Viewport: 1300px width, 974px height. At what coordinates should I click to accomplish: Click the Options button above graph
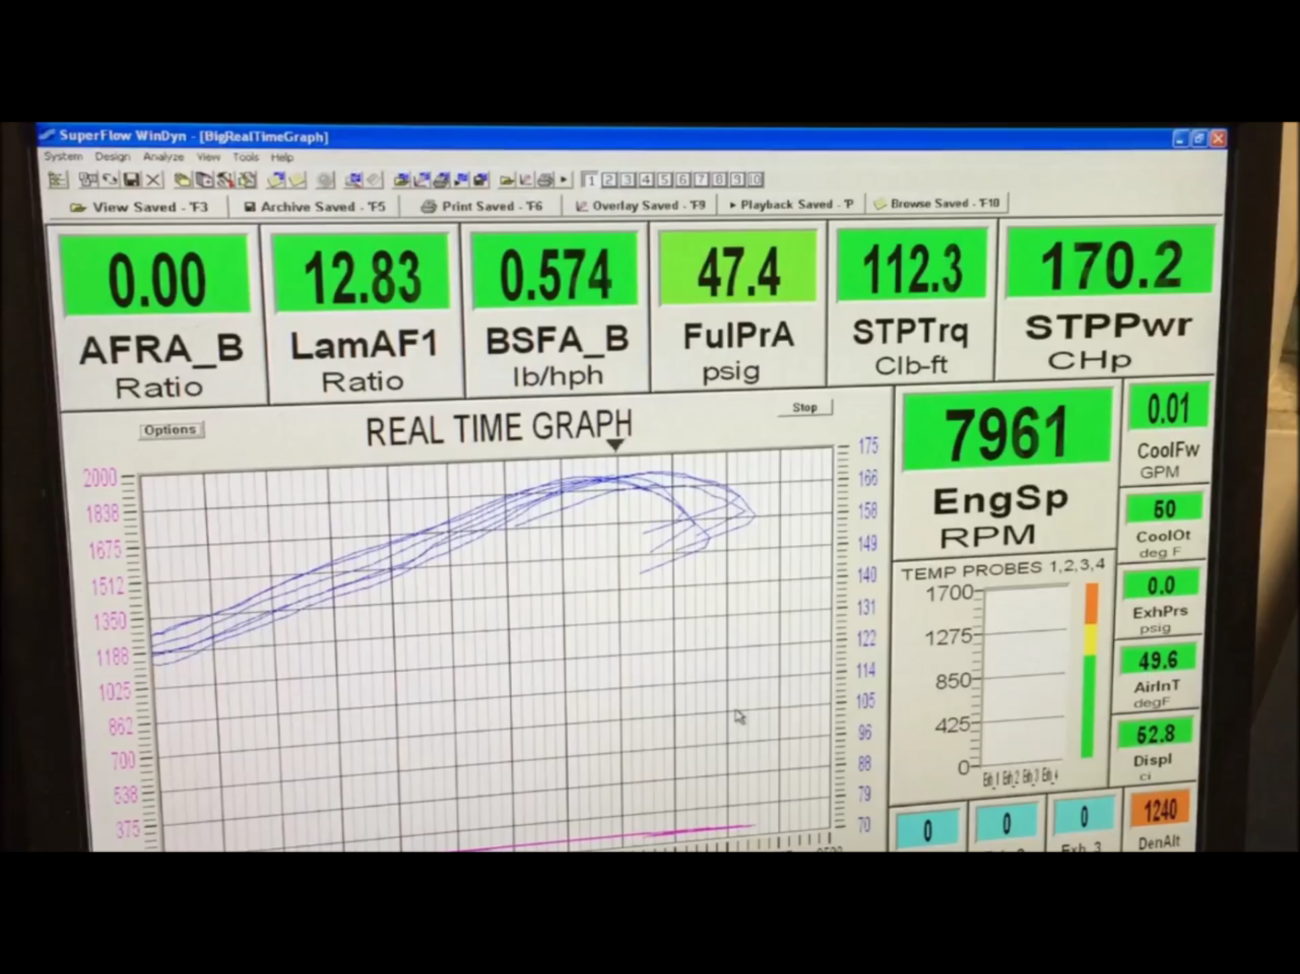170,430
